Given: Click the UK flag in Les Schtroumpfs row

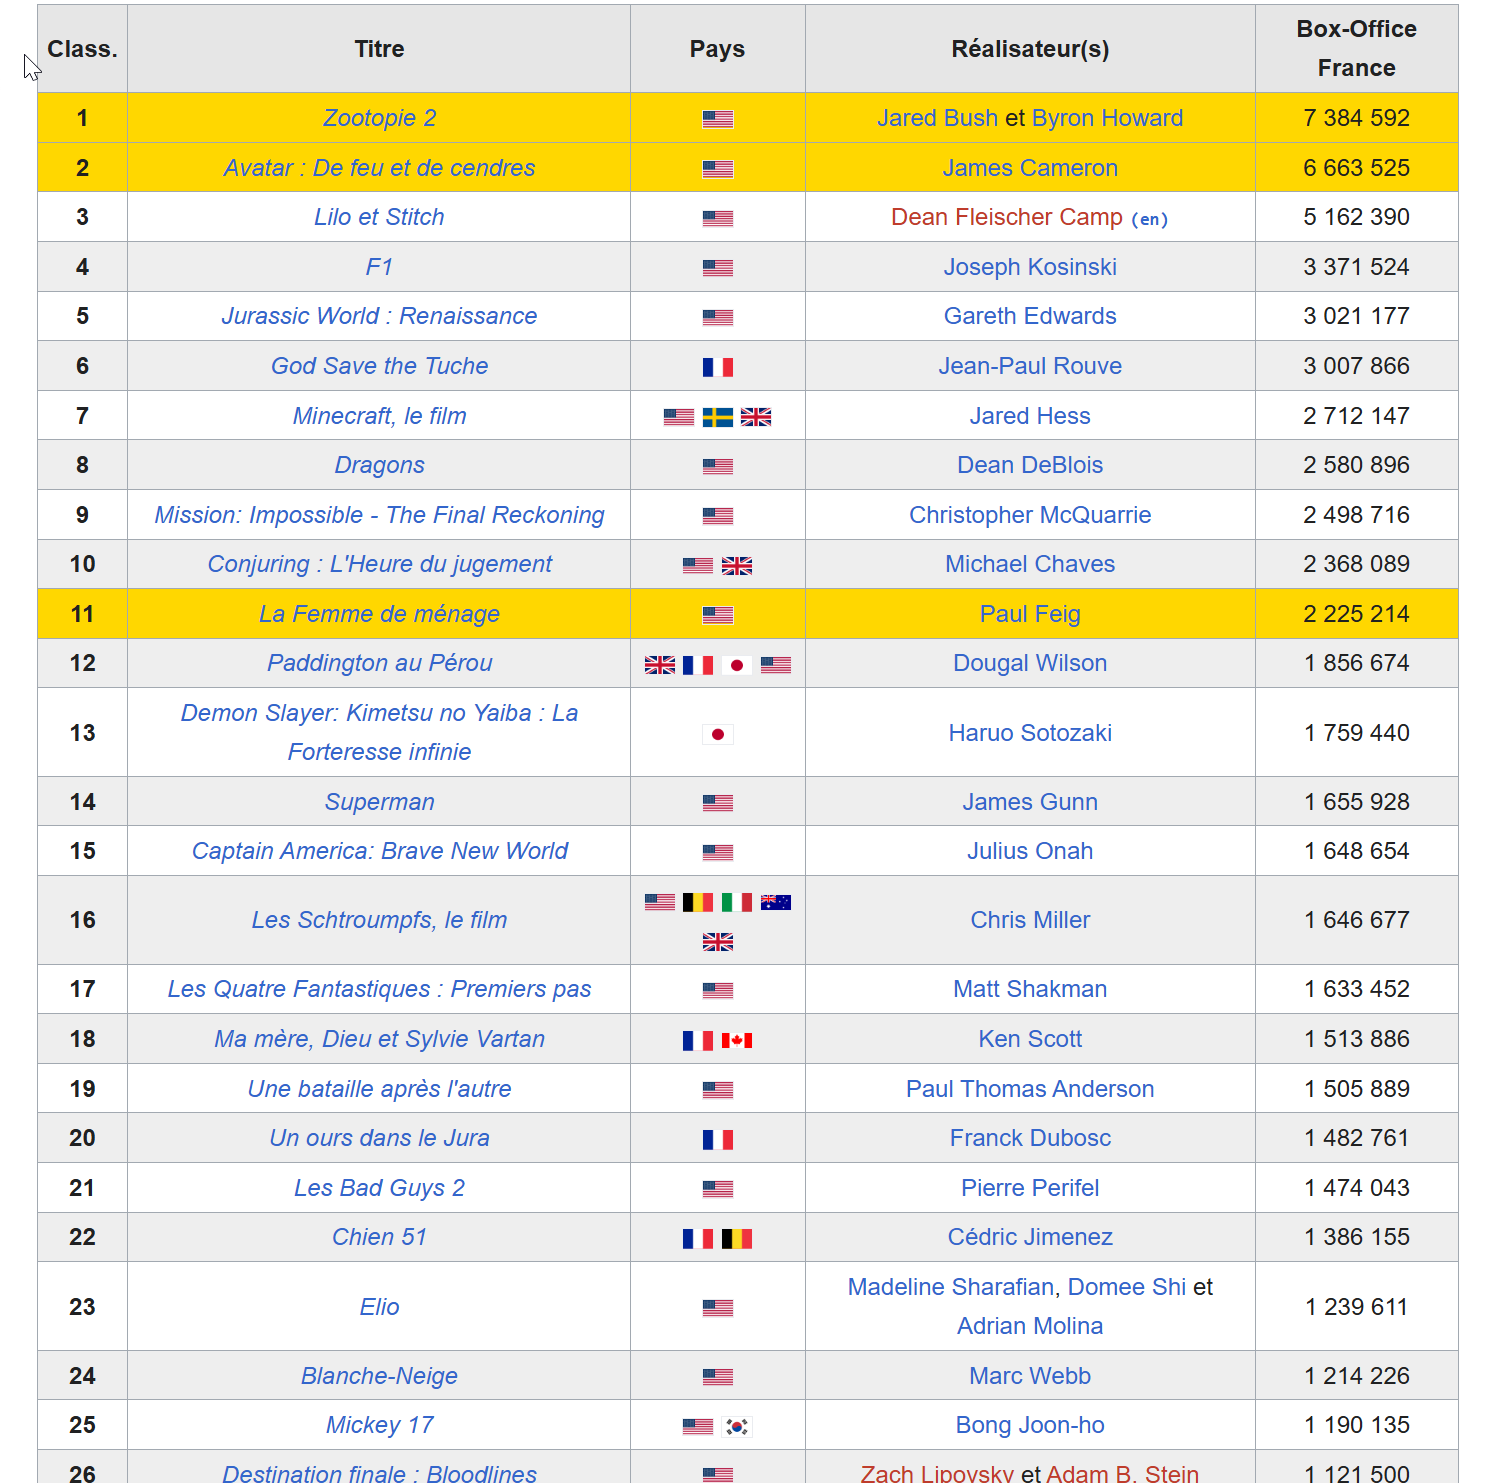Looking at the screenshot, I should [717, 942].
